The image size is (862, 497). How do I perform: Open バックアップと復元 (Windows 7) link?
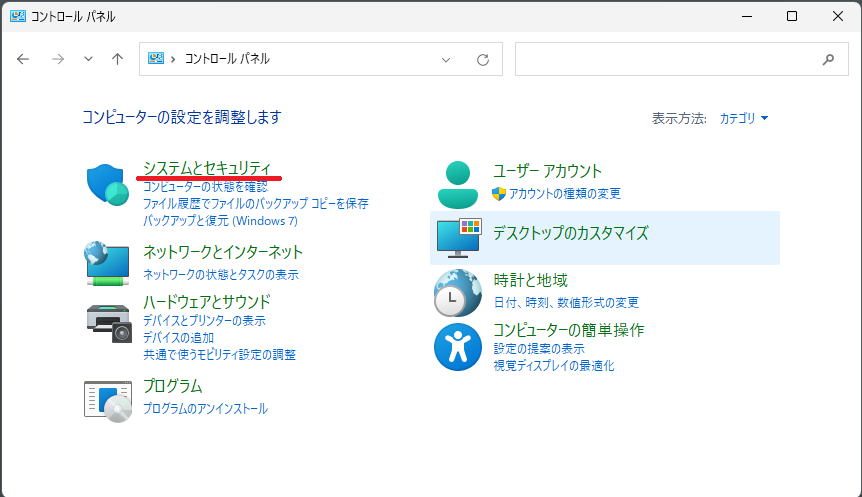220,220
